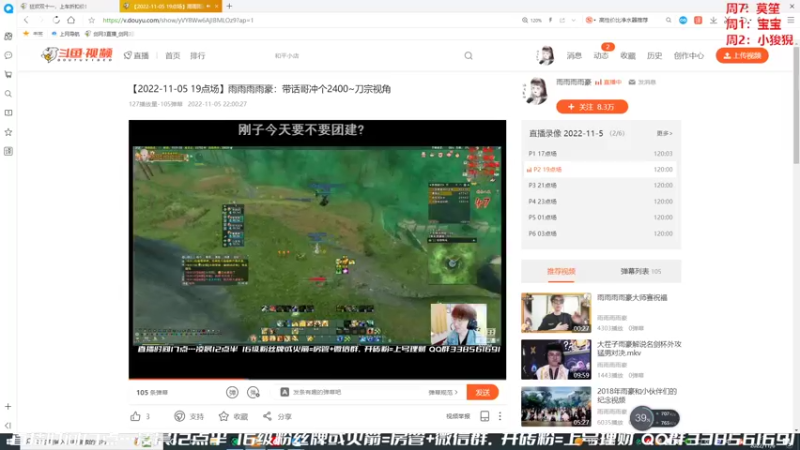Favorite the video with the 收藏 star

pos(223,416)
